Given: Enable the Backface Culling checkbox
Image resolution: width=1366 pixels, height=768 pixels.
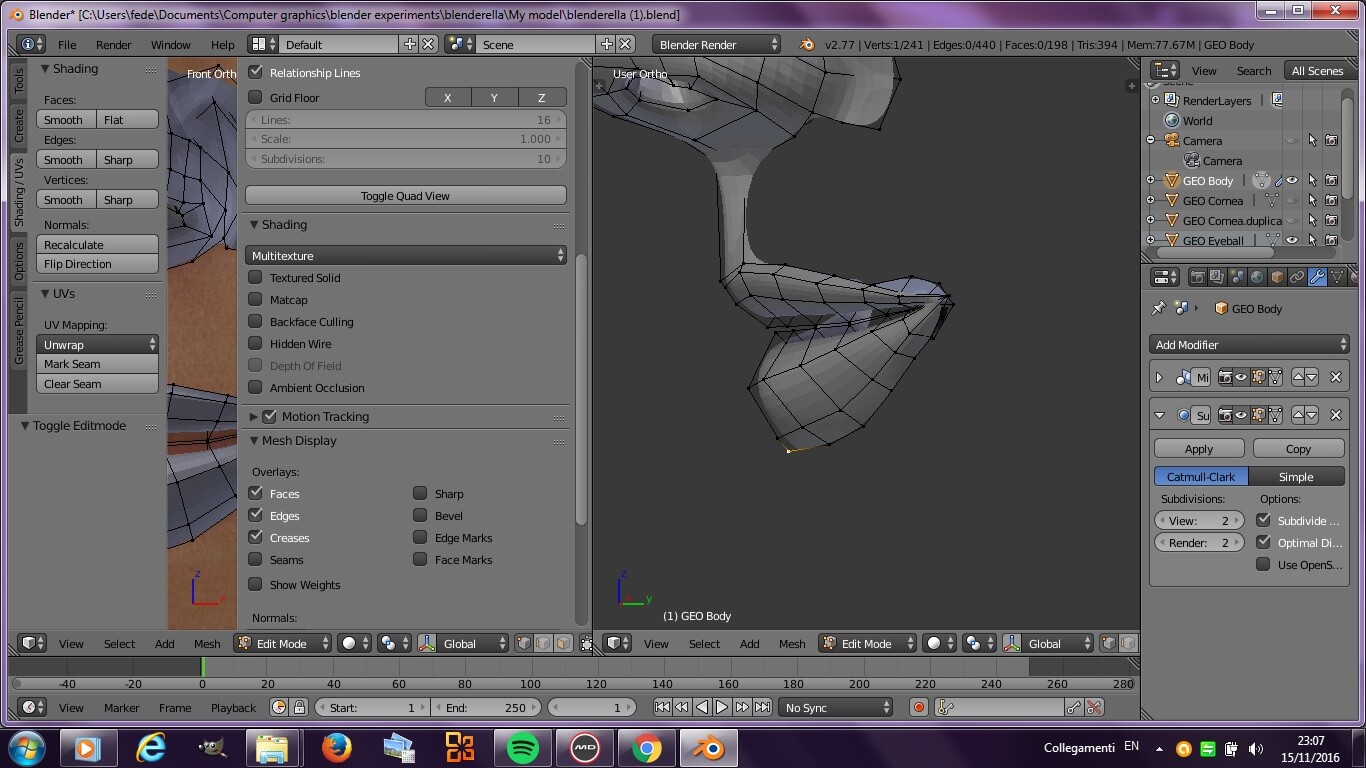Looking at the screenshot, I should pyautogui.click(x=256, y=321).
